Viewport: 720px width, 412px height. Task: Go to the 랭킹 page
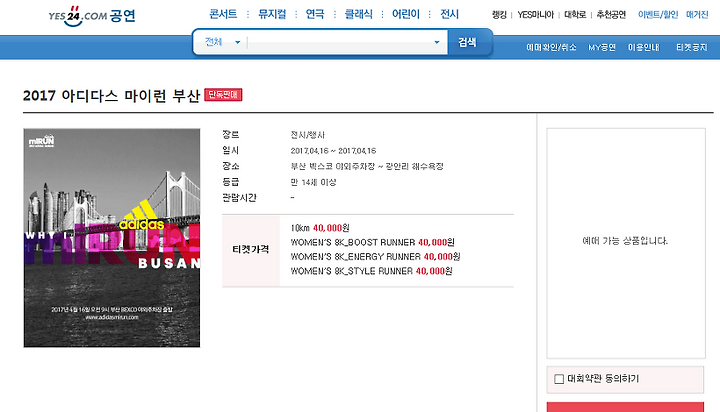pos(499,15)
